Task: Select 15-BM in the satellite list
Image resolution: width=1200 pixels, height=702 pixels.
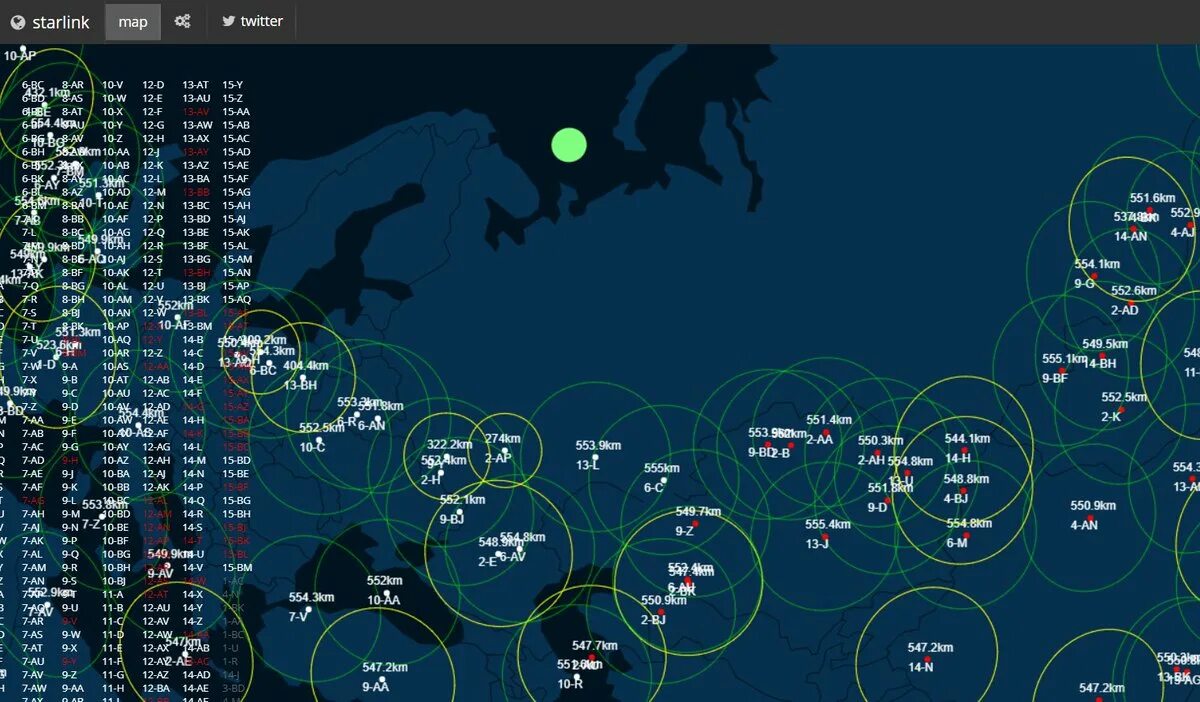Action: (x=237, y=567)
